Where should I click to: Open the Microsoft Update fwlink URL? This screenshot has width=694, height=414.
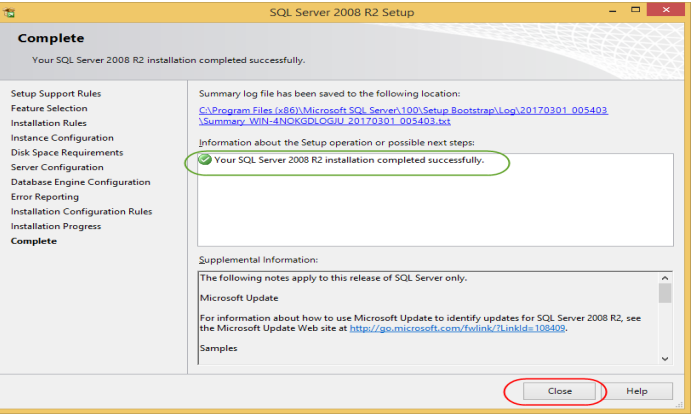457,328
